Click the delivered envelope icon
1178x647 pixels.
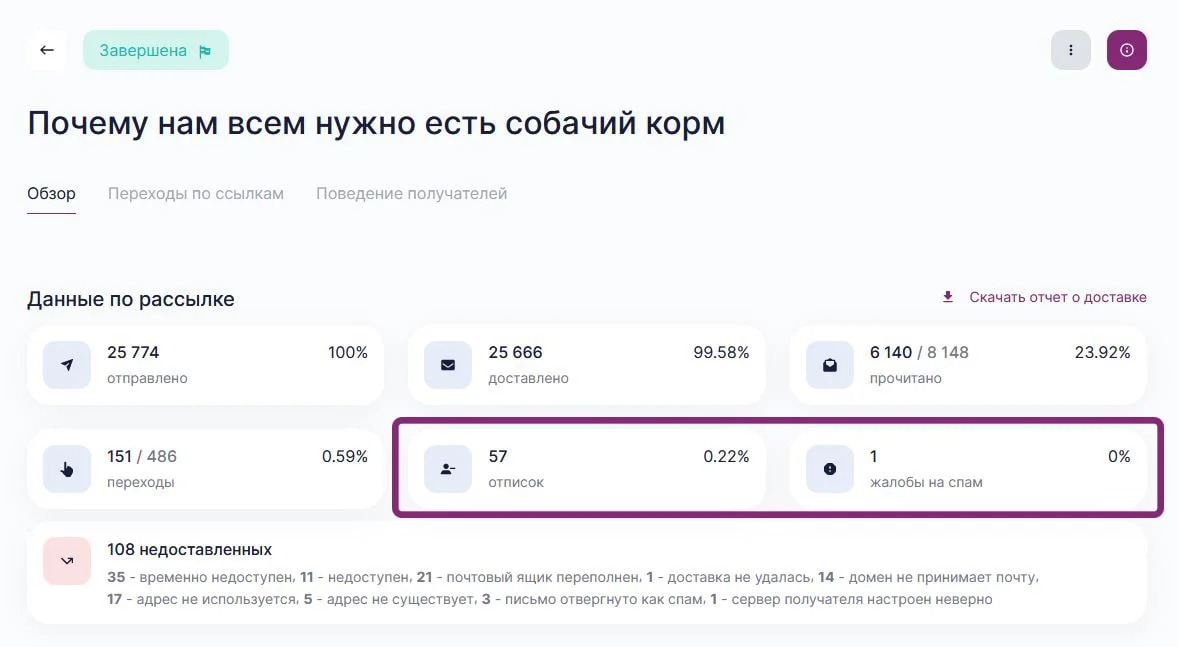click(448, 365)
